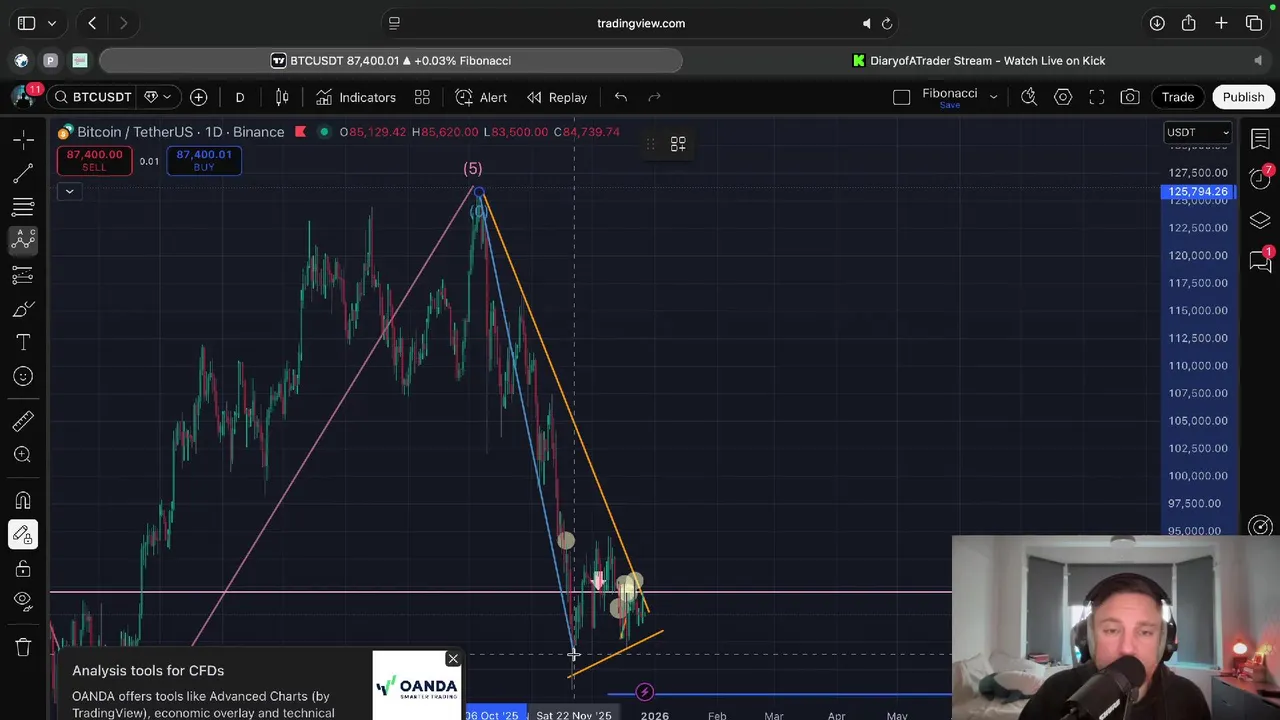Open the emoji icons tool

[23, 376]
